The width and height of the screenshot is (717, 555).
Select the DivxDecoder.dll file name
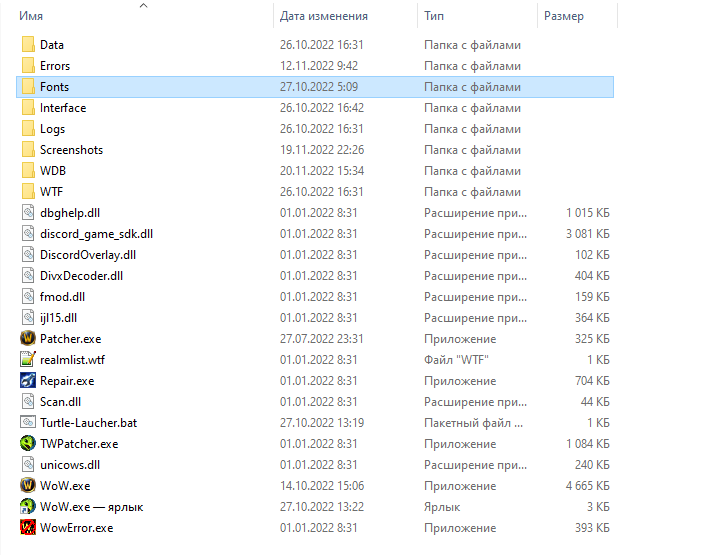[81, 276]
